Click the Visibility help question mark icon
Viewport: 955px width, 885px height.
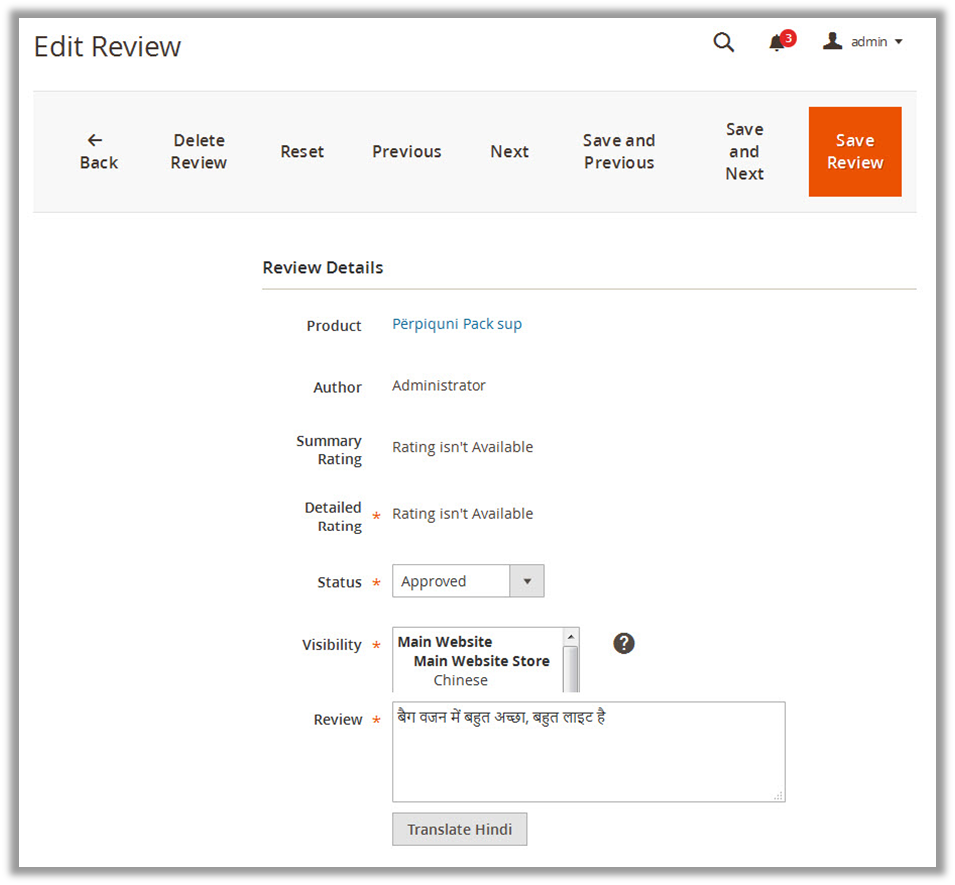coord(624,643)
